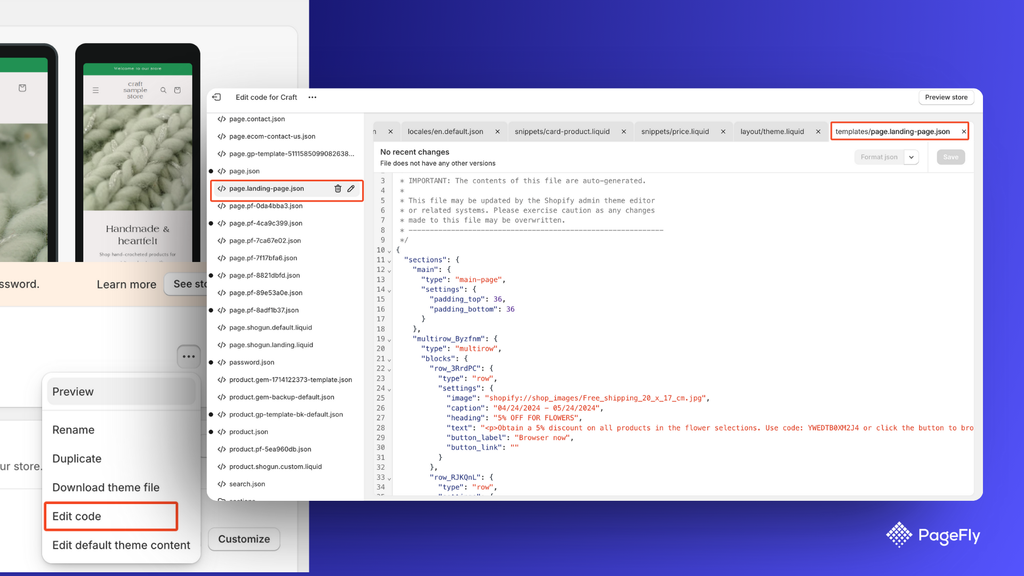The width and height of the screenshot is (1024, 576).
Task: Switch to the snippets/price.liquid tab
Action: point(675,131)
